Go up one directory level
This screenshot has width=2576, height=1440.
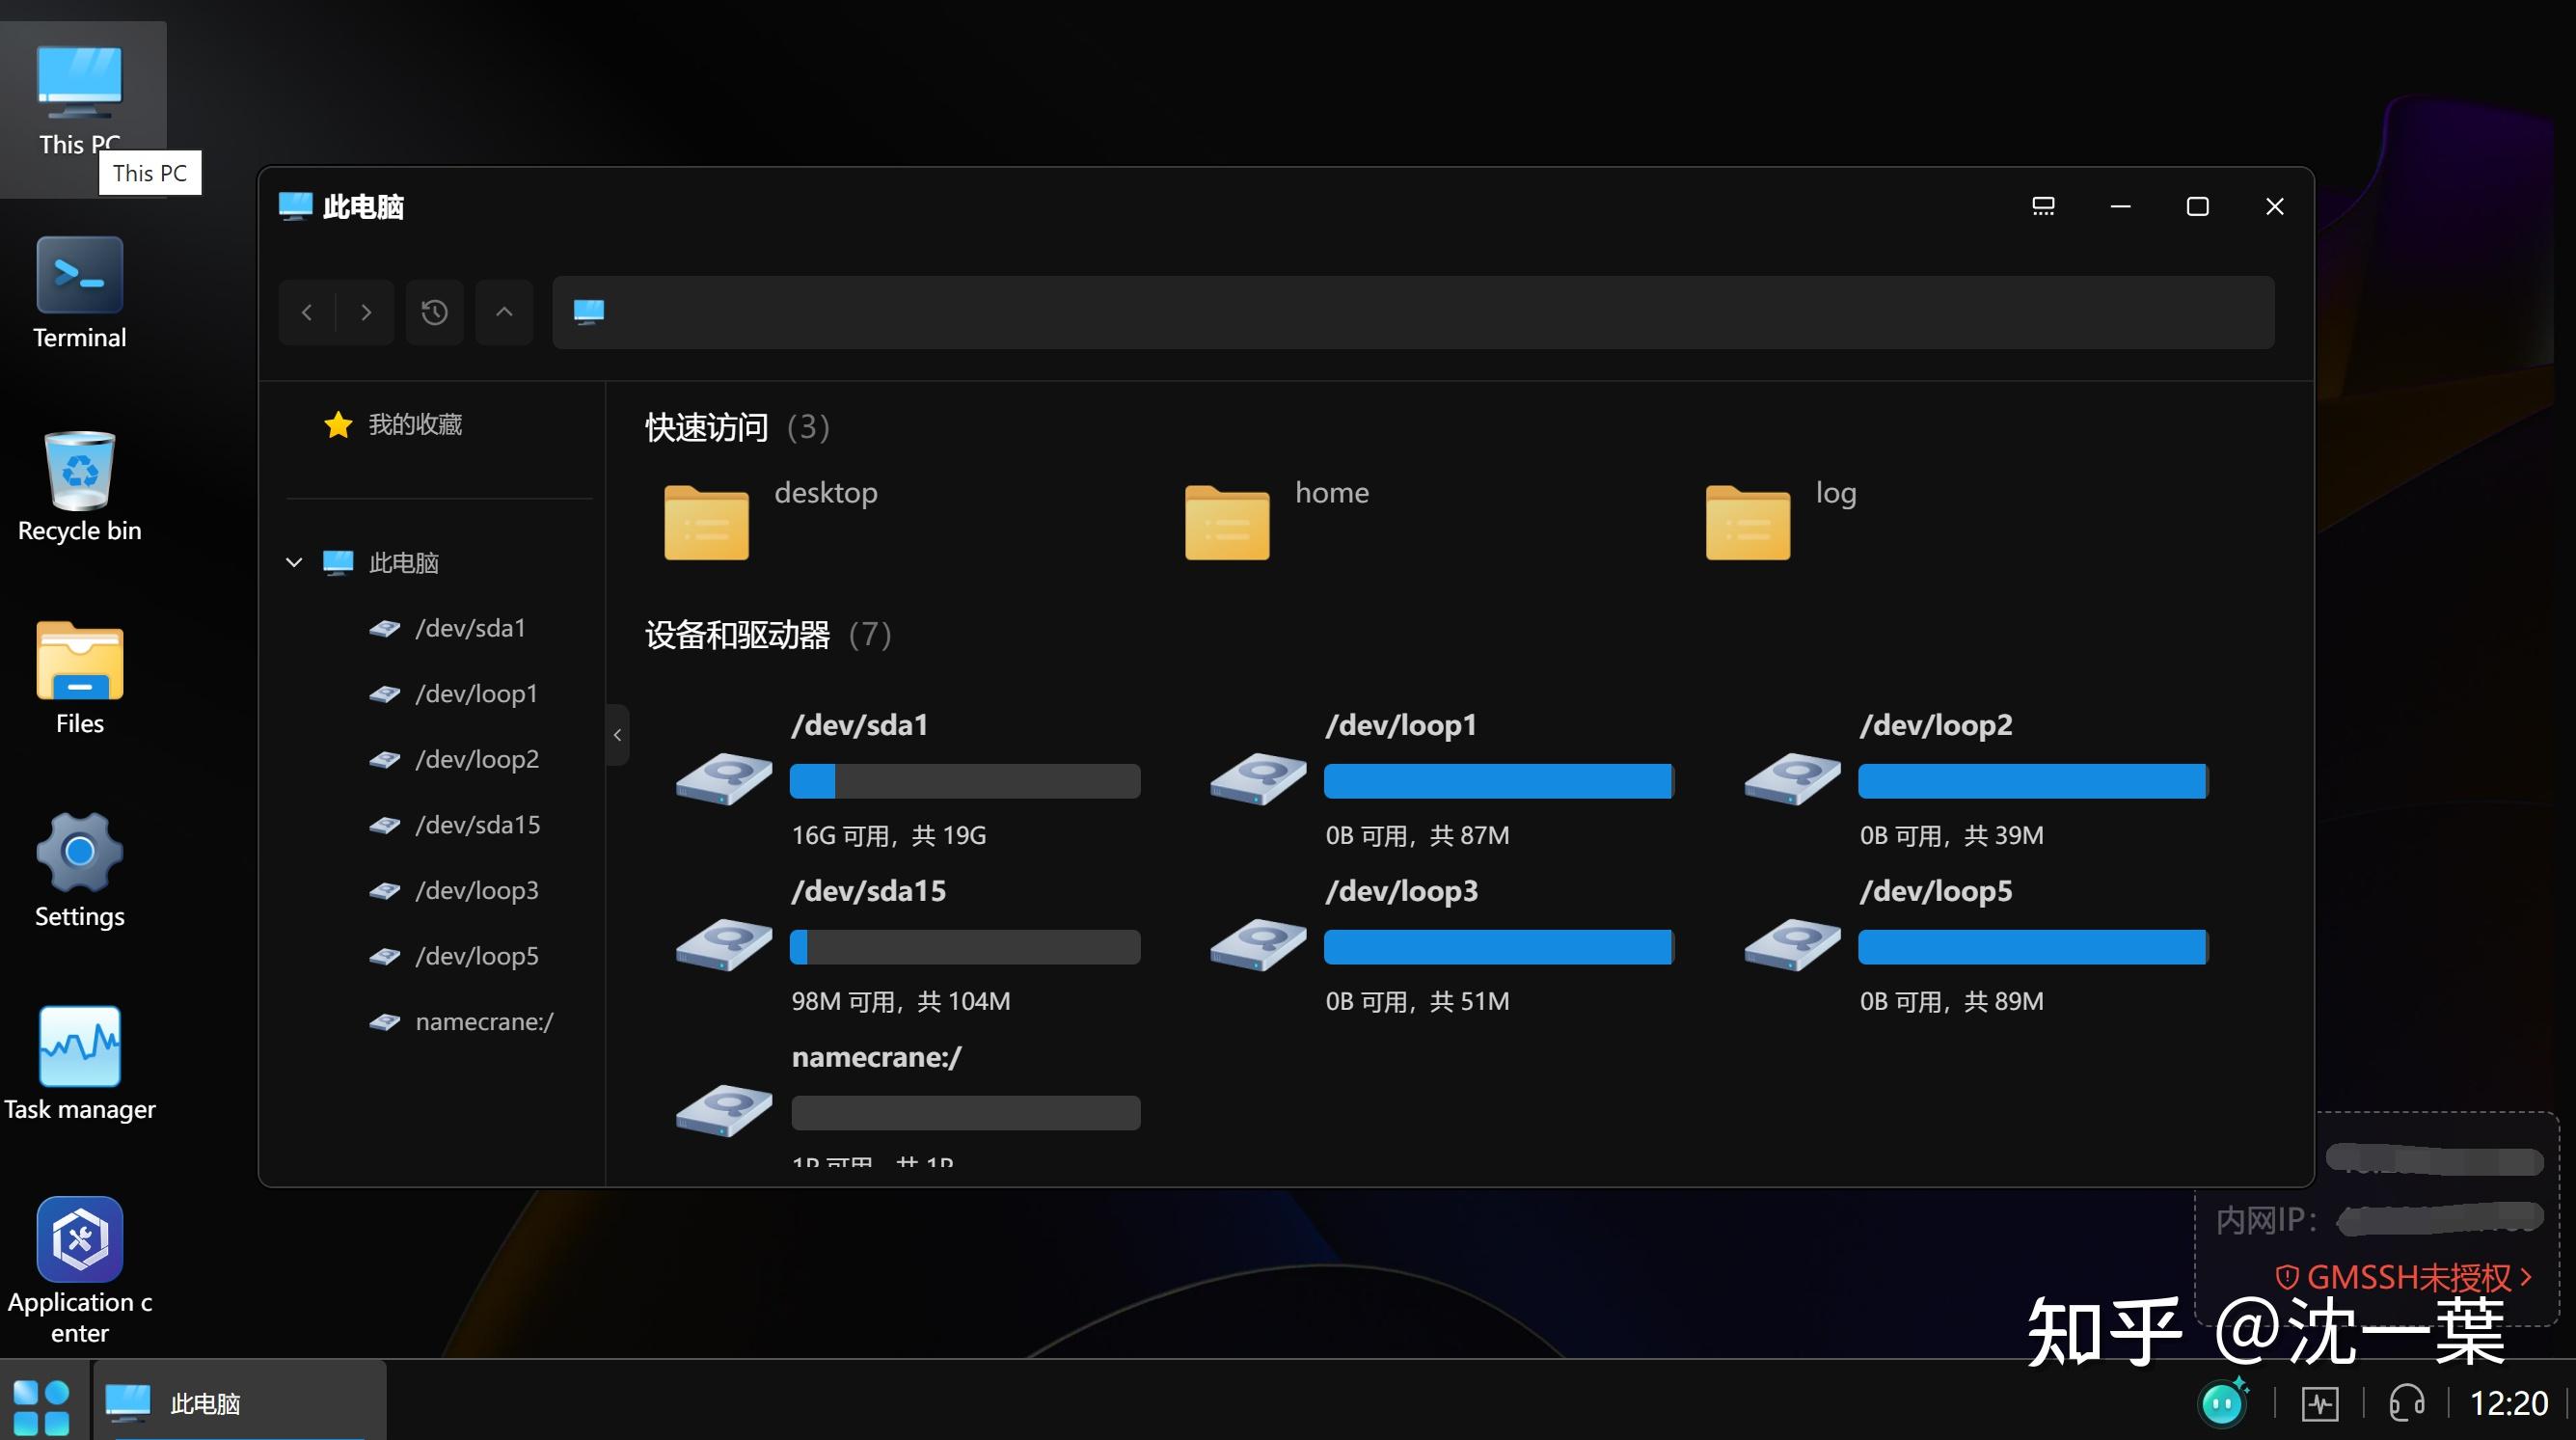504,312
